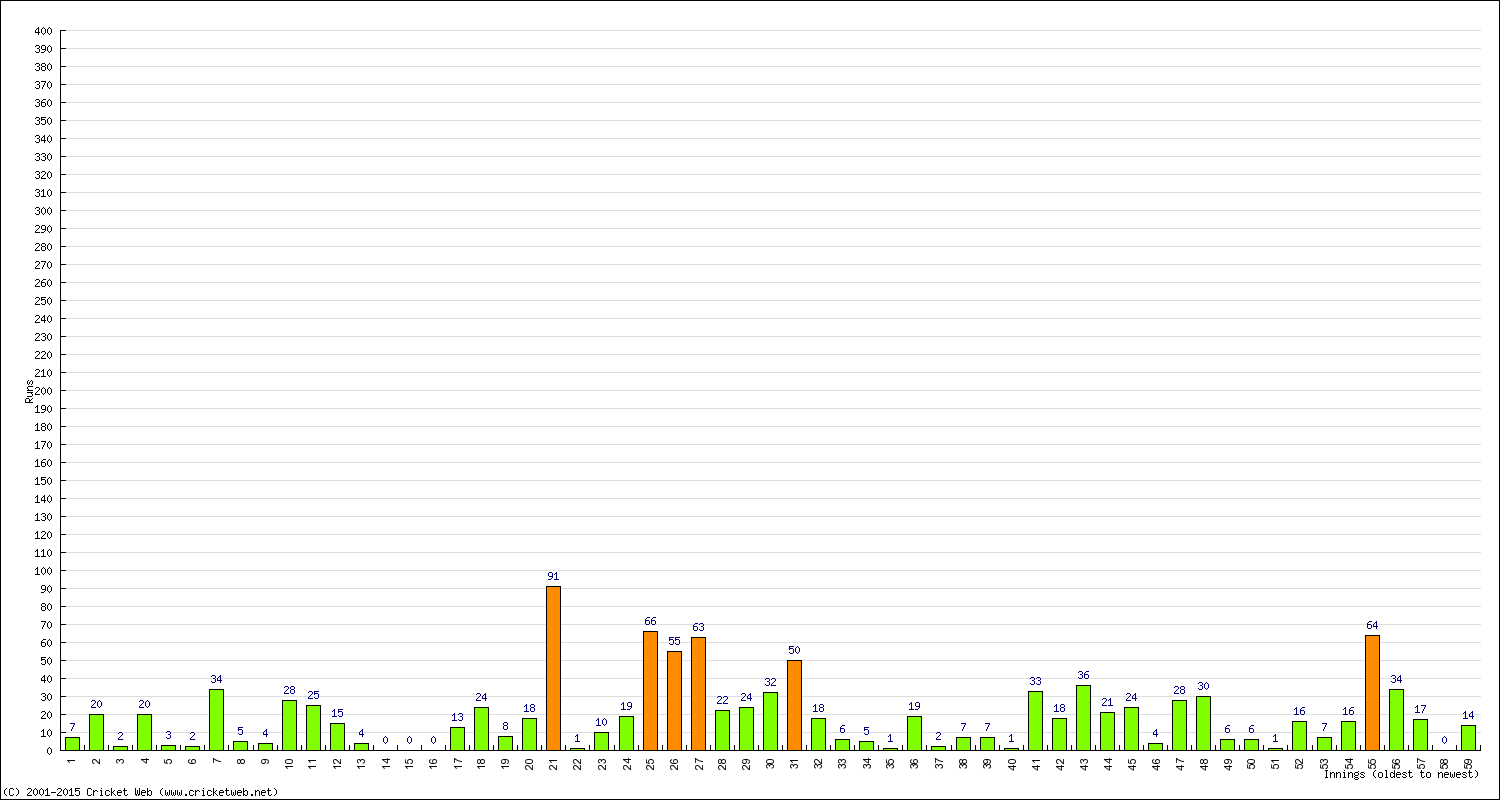Click value label 15 above inning 12
Image resolution: width=1500 pixels, height=800 pixels.
(337, 713)
